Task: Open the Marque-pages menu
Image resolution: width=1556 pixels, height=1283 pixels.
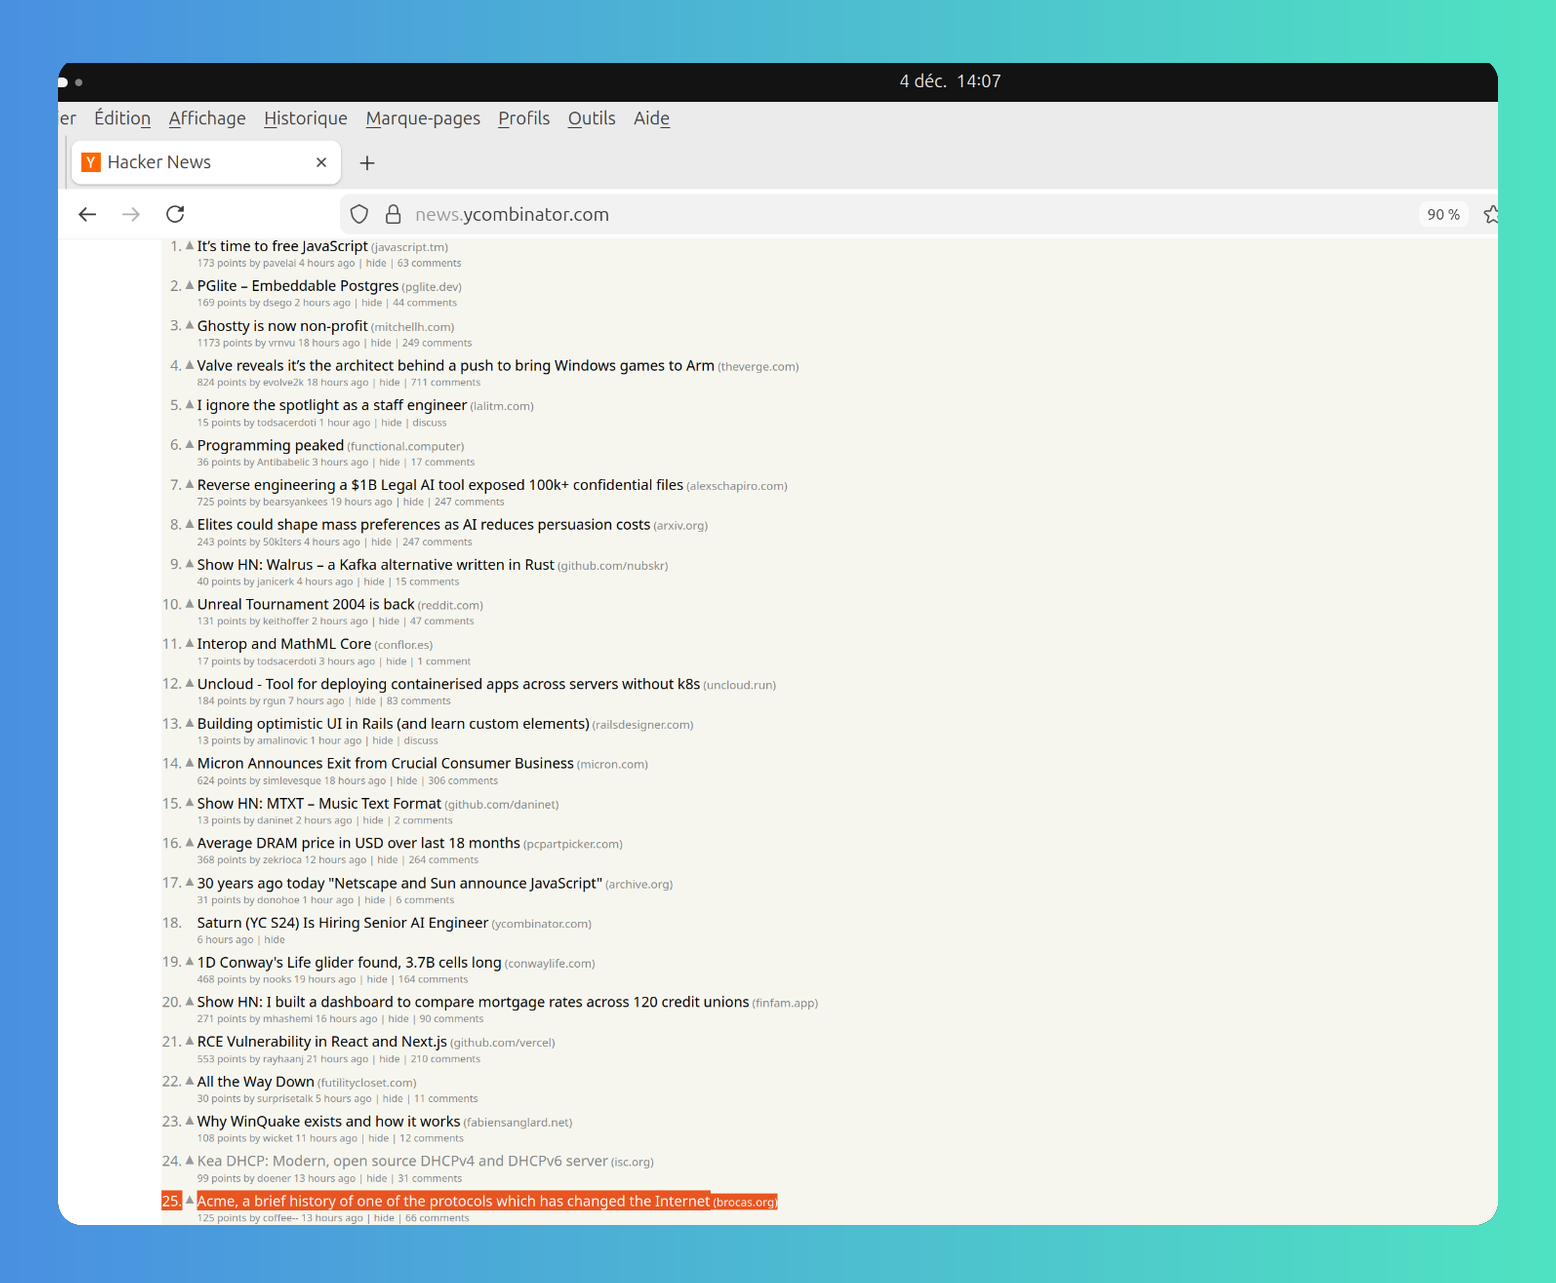Action: coord(422,118)
